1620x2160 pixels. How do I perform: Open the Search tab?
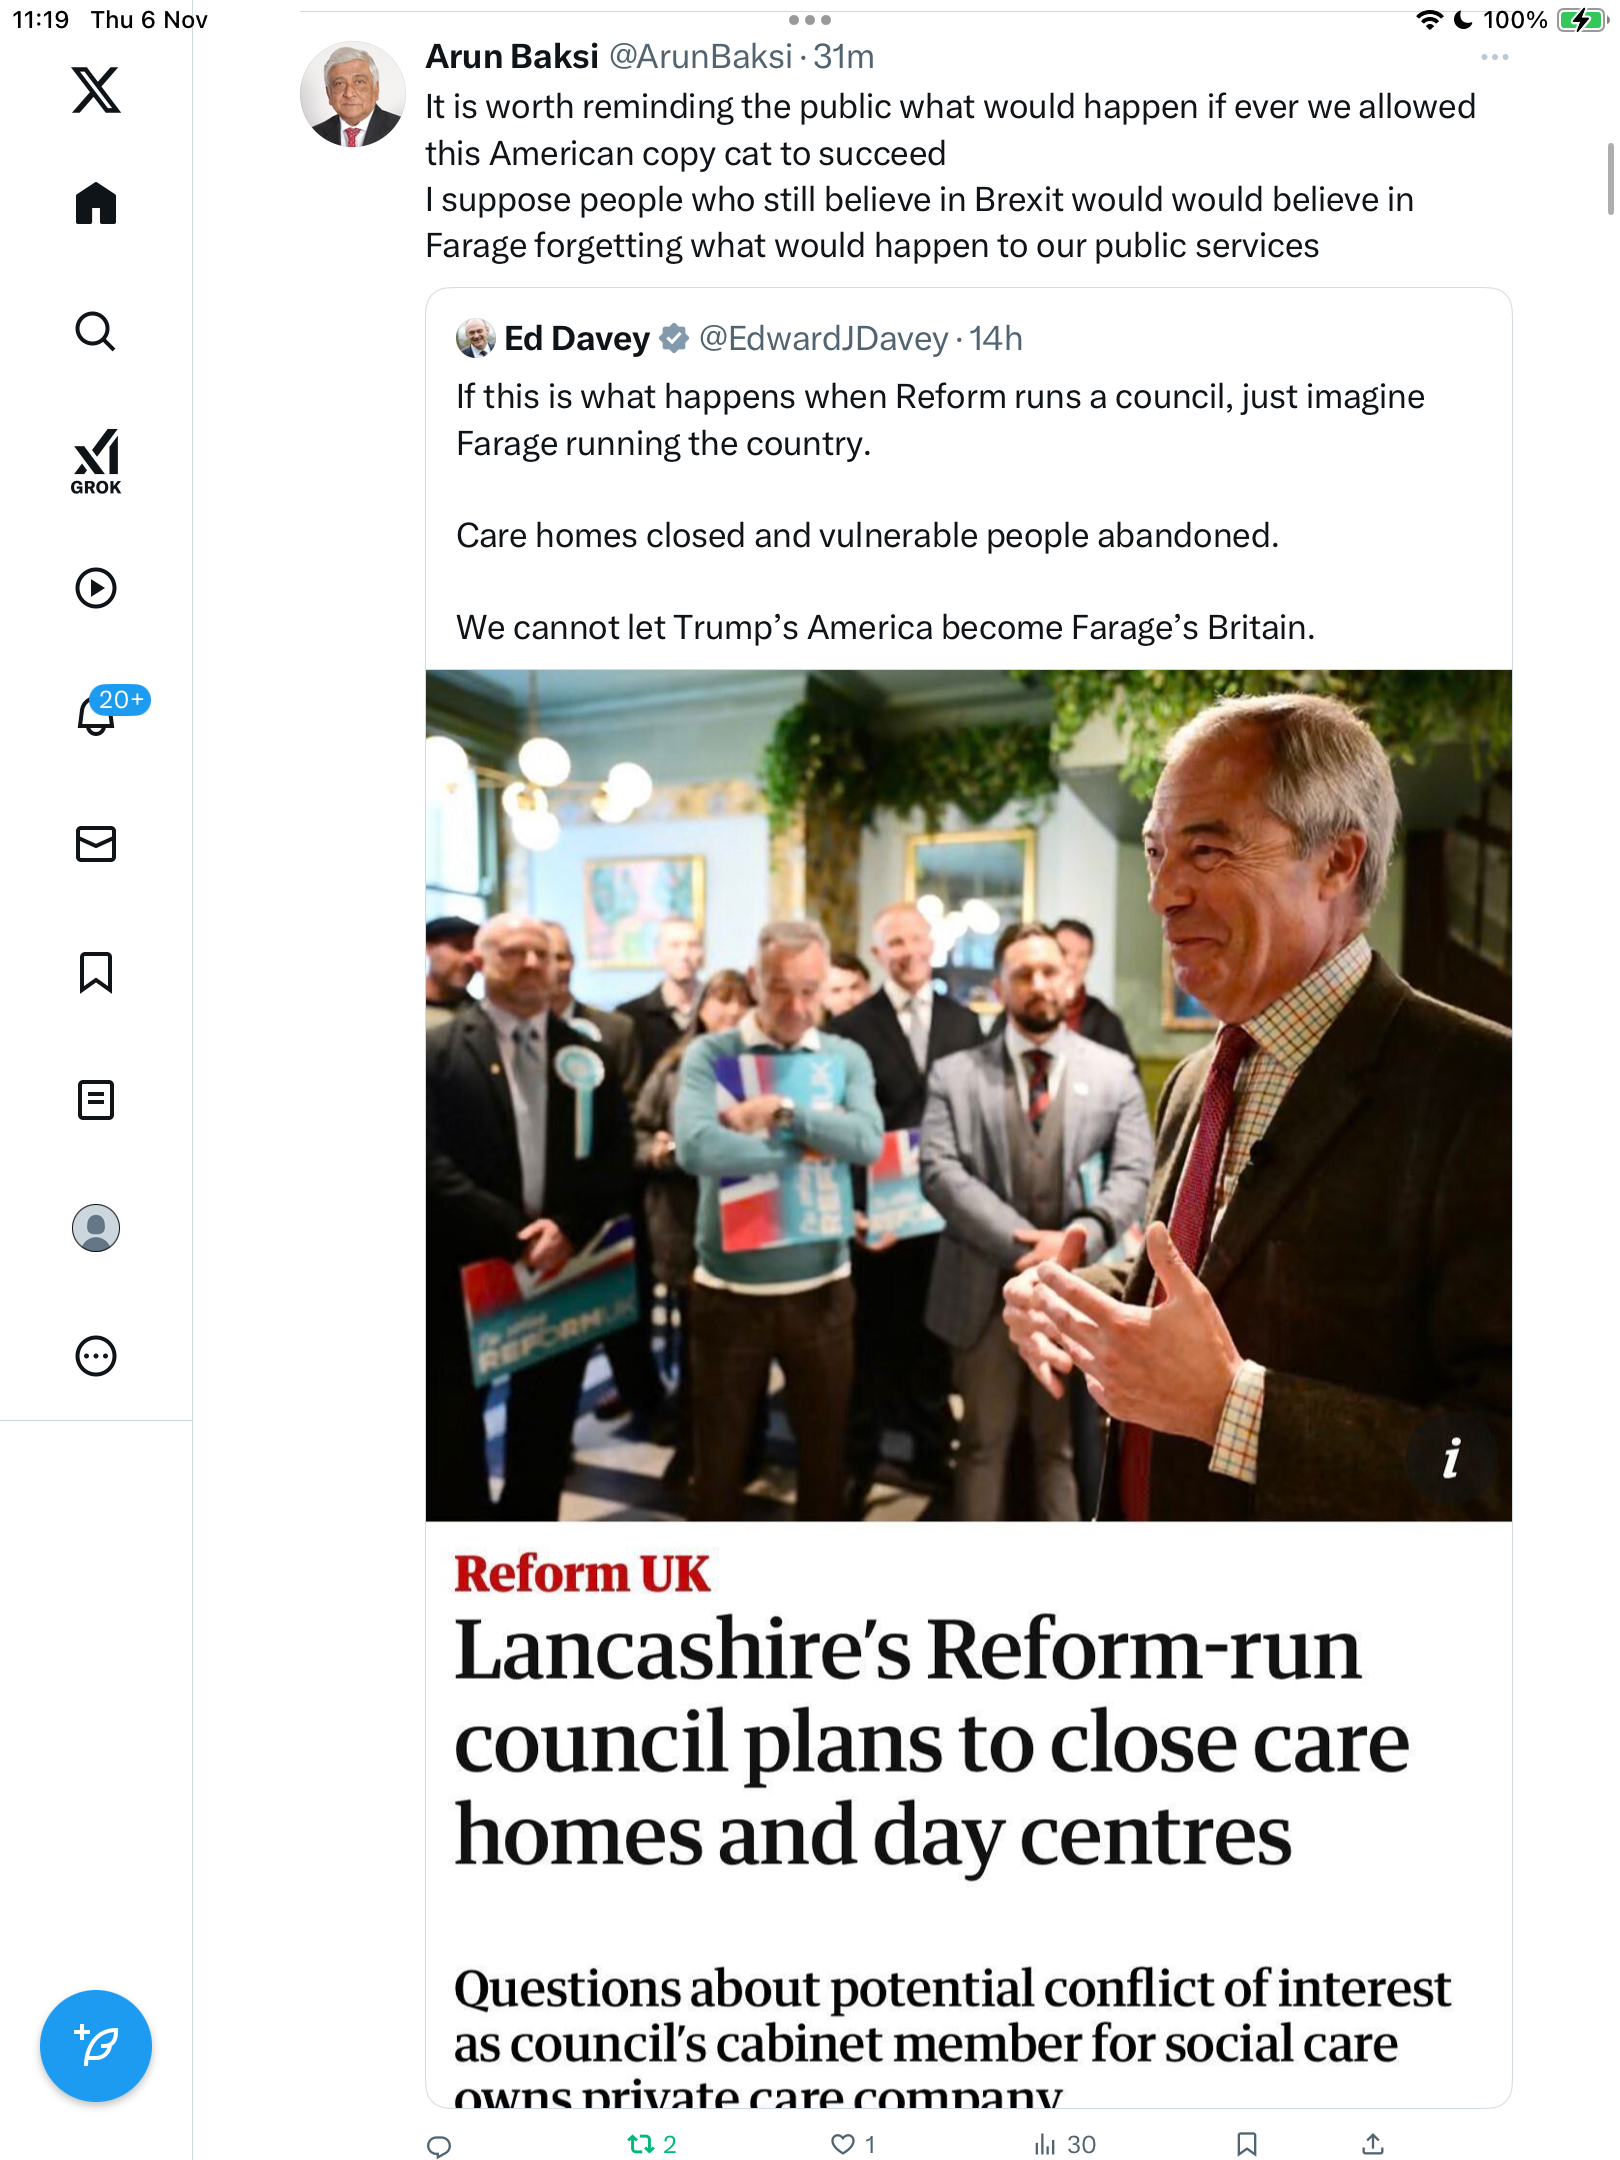96,332
